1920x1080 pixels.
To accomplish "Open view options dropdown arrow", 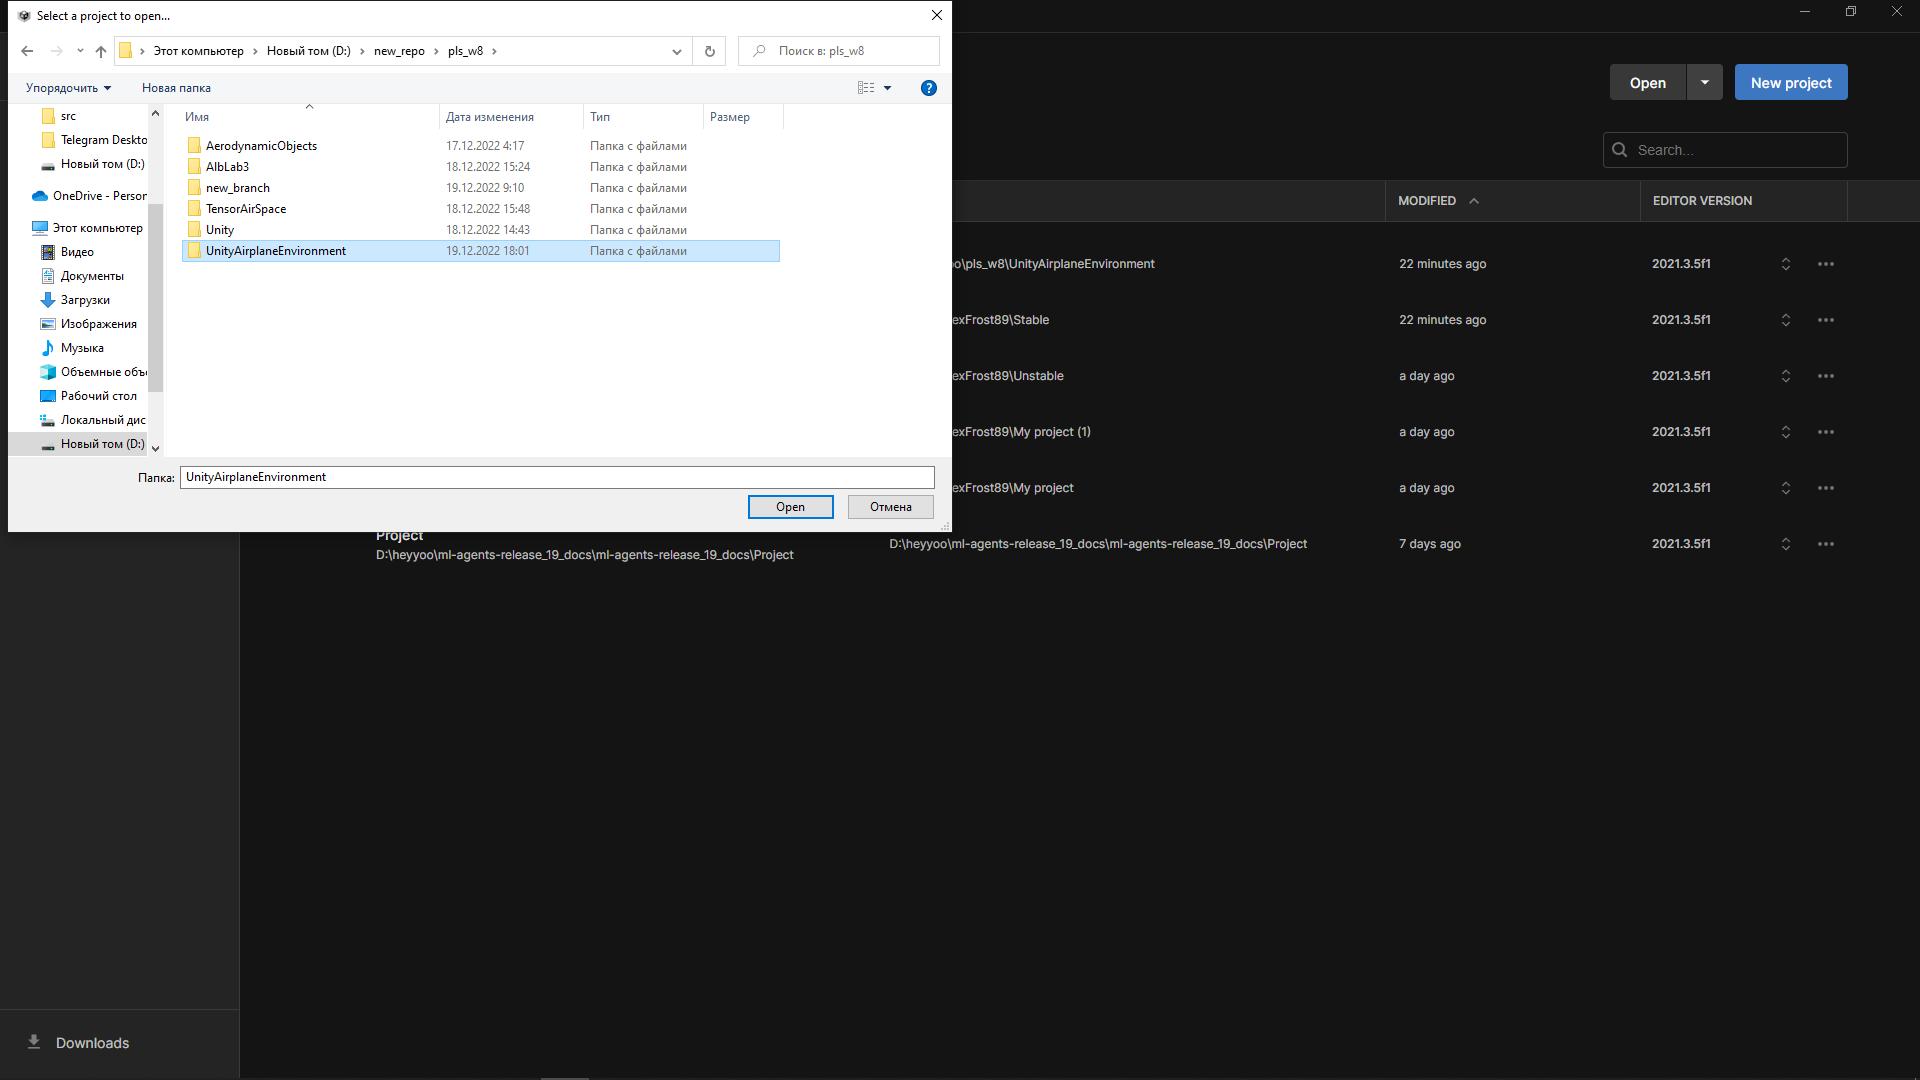I will (x=887, y=88).
